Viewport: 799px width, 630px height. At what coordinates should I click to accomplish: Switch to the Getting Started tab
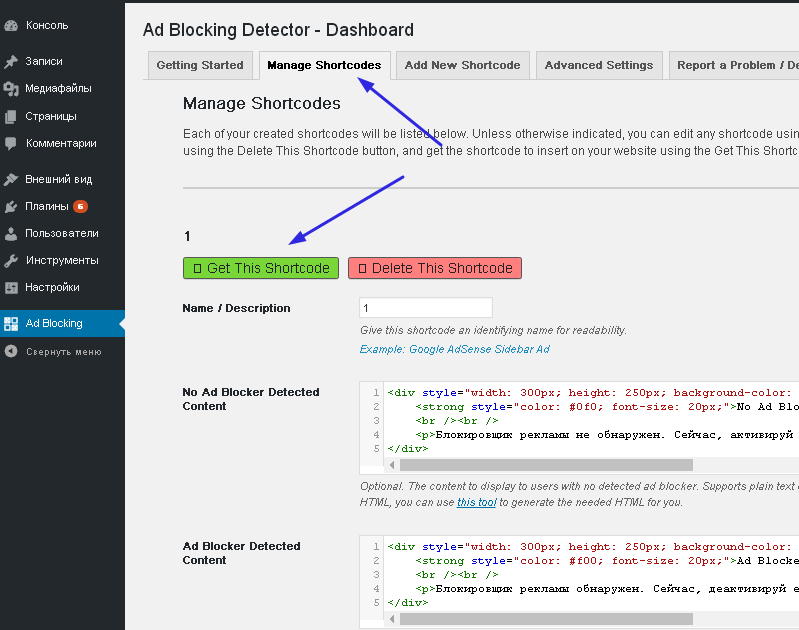point(200,65)
